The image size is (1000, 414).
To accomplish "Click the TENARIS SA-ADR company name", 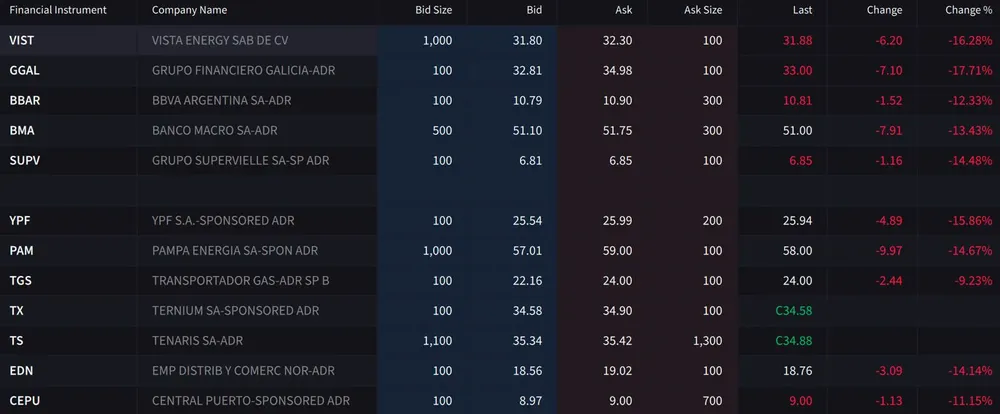I will point(197,341).
